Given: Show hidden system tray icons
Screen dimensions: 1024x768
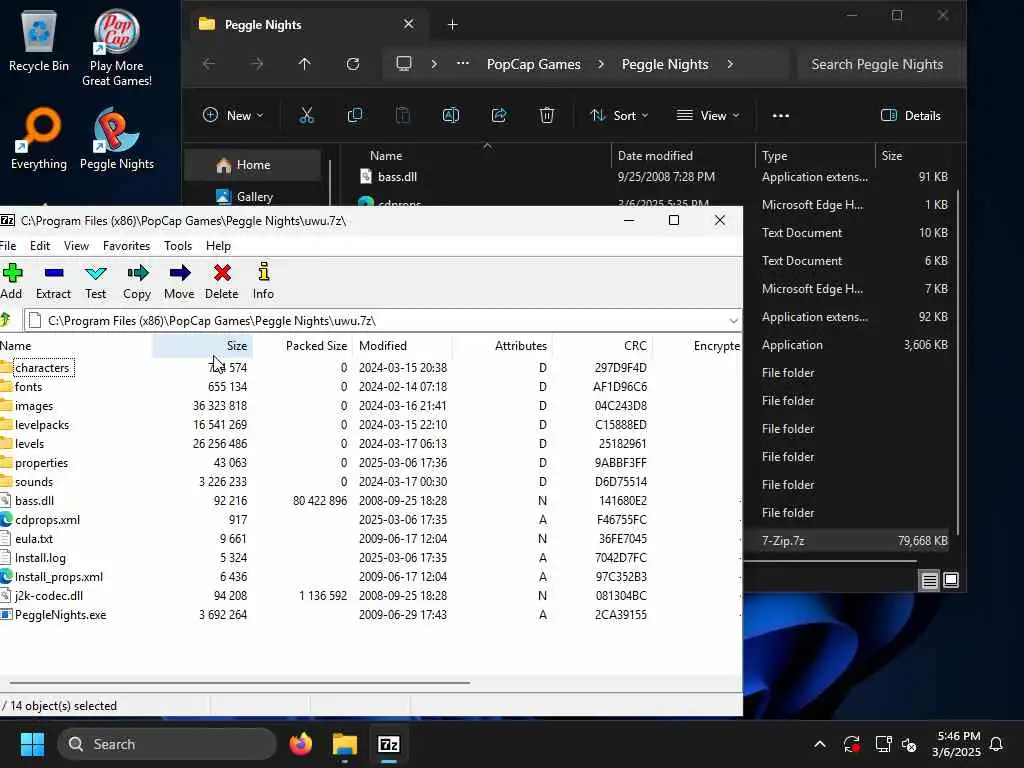Looking at the screenshot, I should coord(820,744).
